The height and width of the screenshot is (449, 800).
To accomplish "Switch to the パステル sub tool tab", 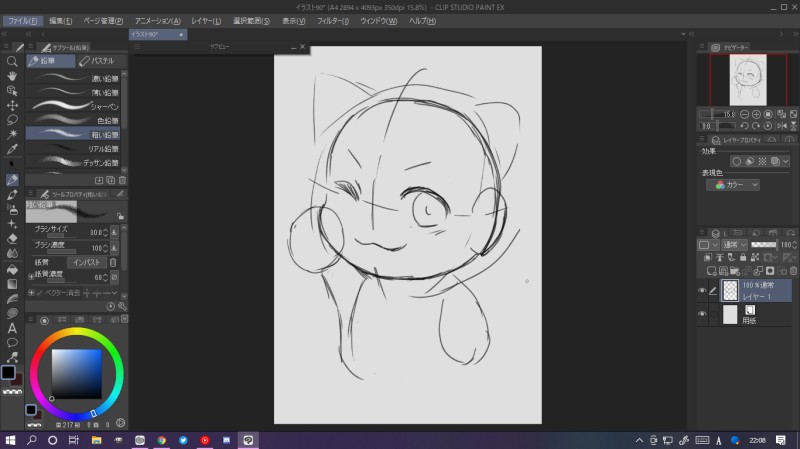I will (x=101, y=61).
